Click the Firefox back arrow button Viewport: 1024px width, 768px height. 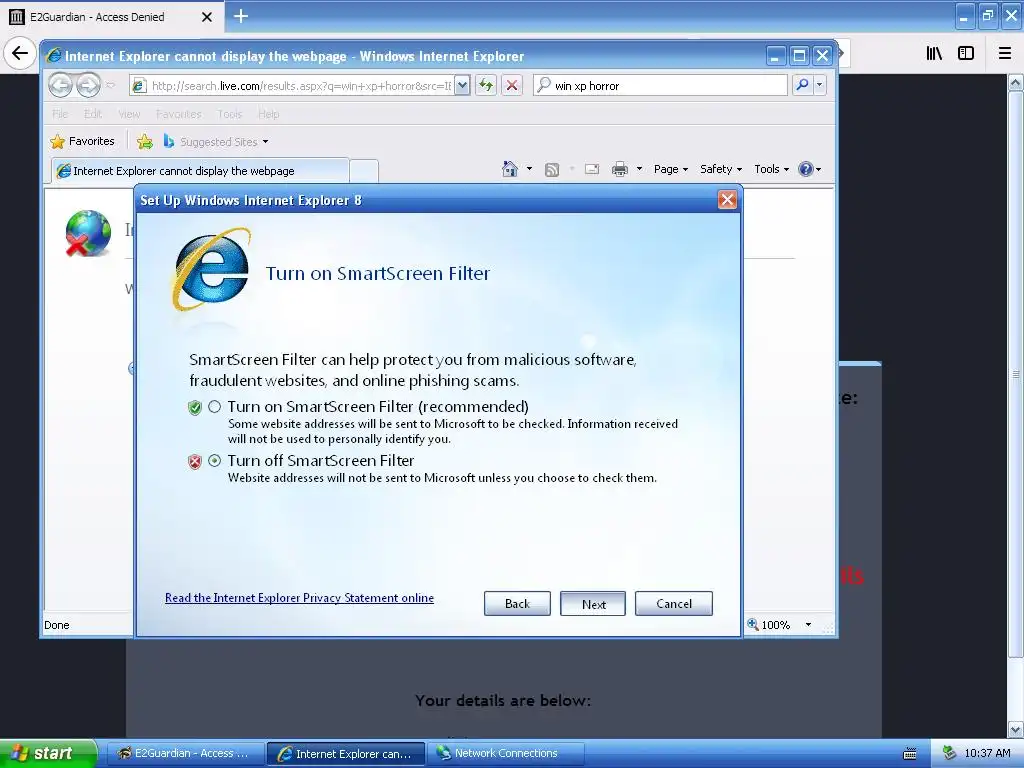pos(20,53)
